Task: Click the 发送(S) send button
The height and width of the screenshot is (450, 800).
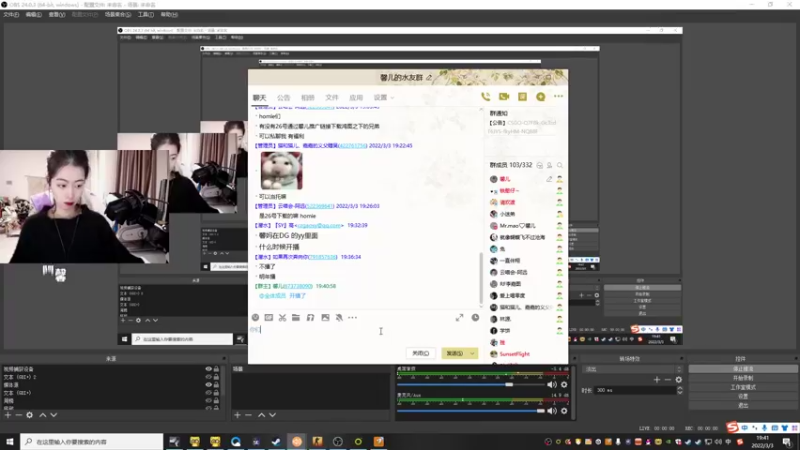Action: pos(455,353)
